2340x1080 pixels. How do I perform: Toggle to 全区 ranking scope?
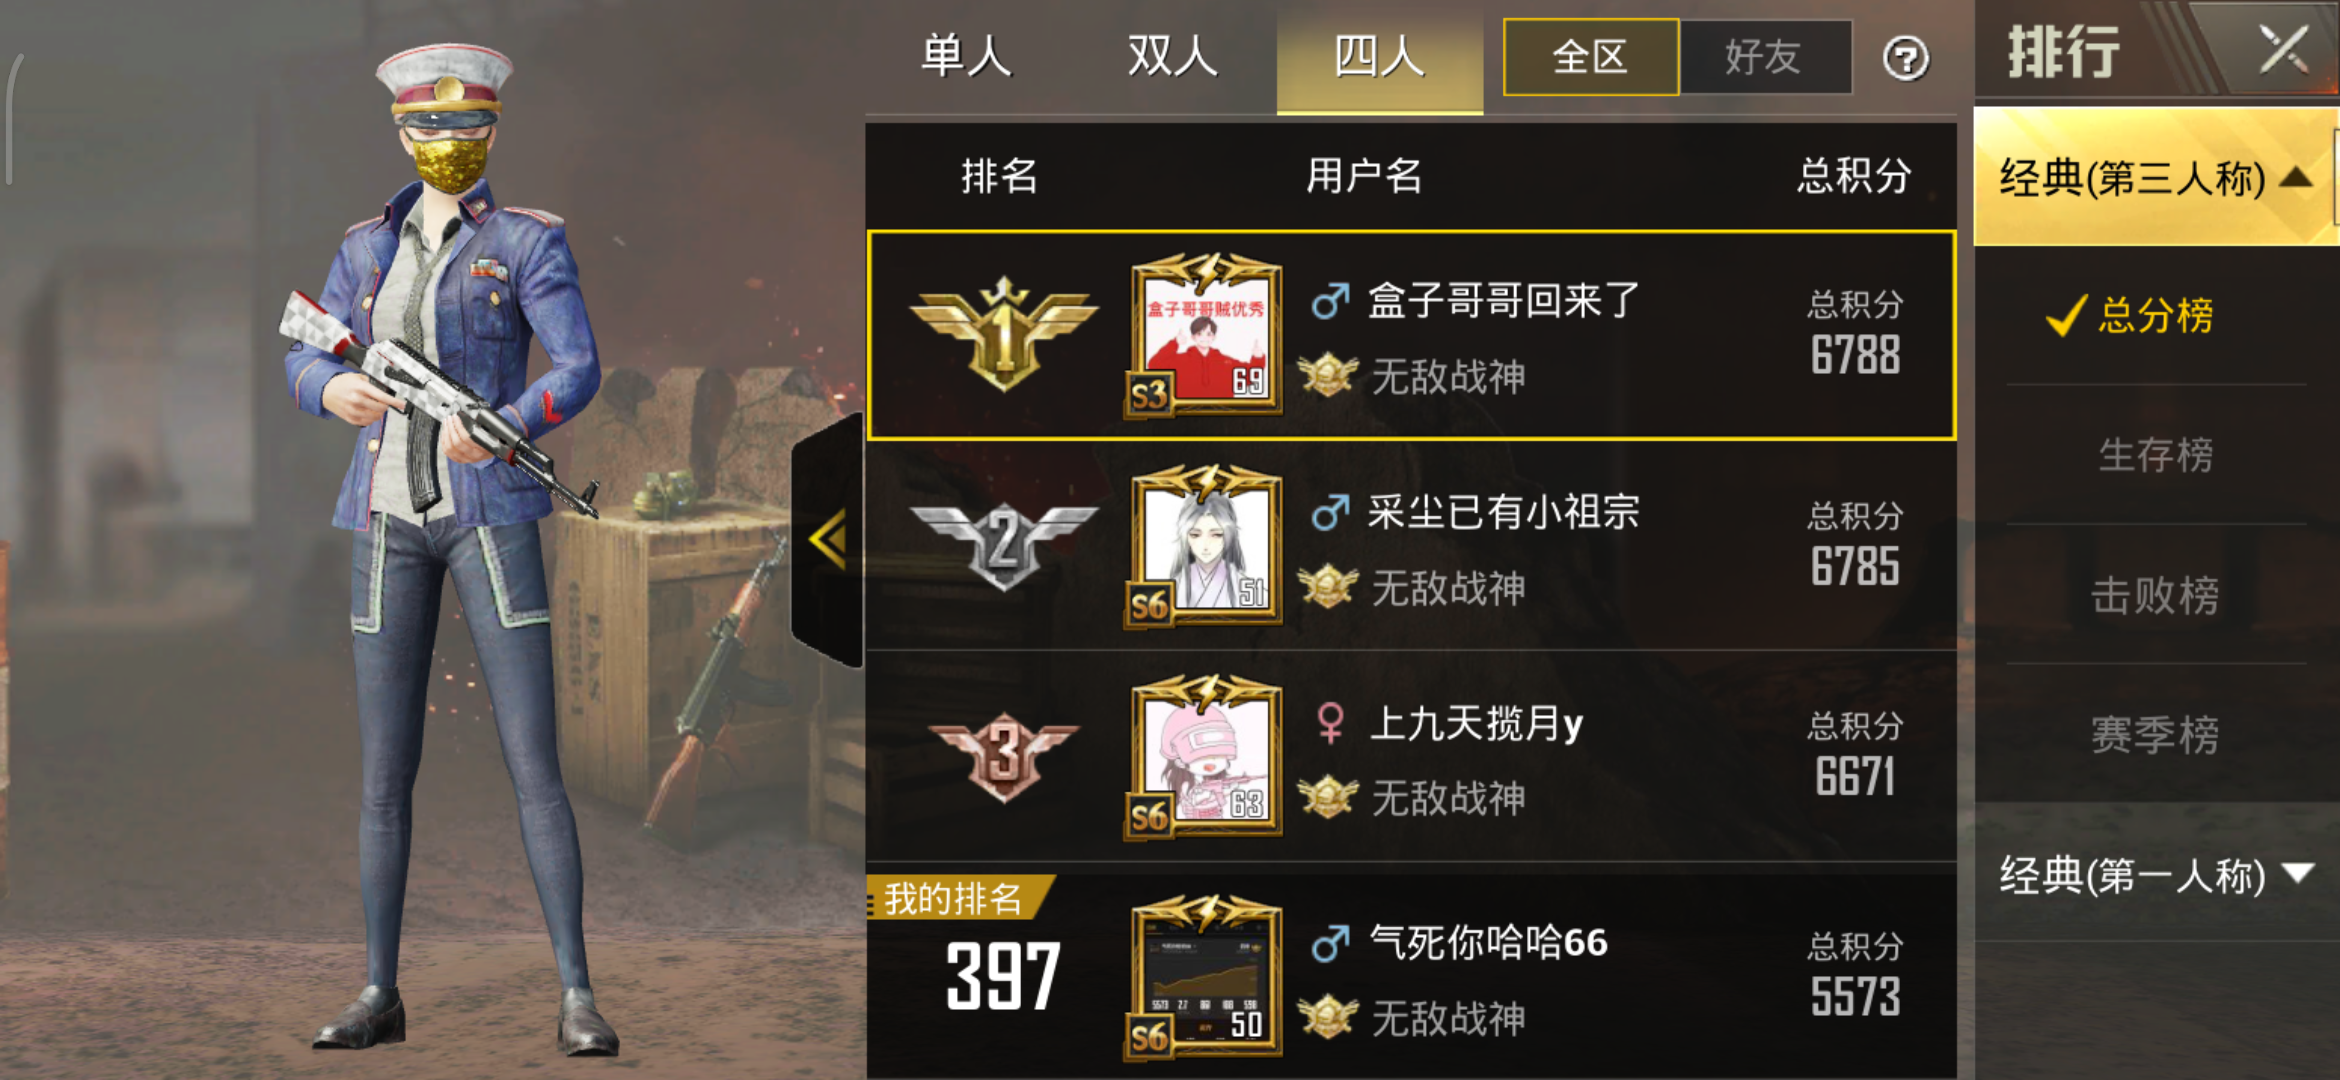(1591, 57)
